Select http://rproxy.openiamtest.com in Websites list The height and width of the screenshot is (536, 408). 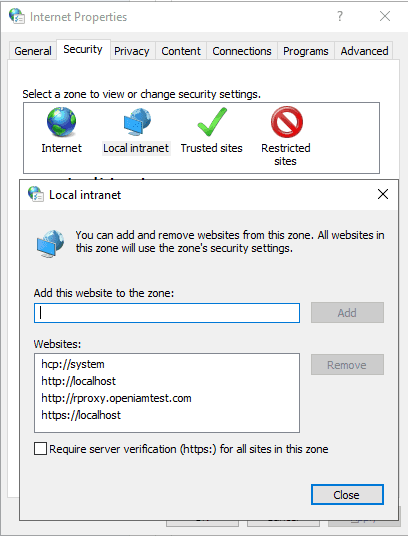(x=116, y=398)
